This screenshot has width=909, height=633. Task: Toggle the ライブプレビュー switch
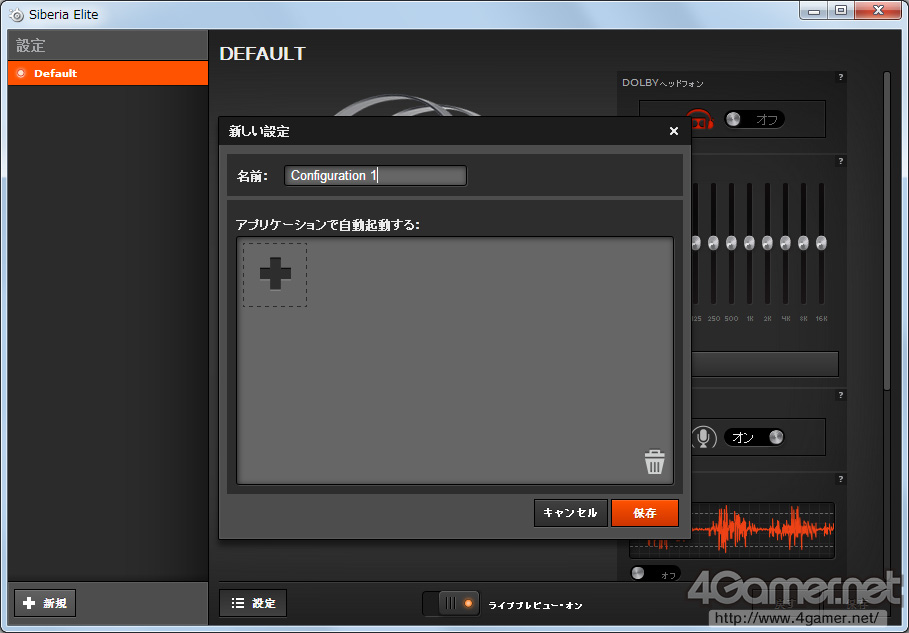[451, 603]
